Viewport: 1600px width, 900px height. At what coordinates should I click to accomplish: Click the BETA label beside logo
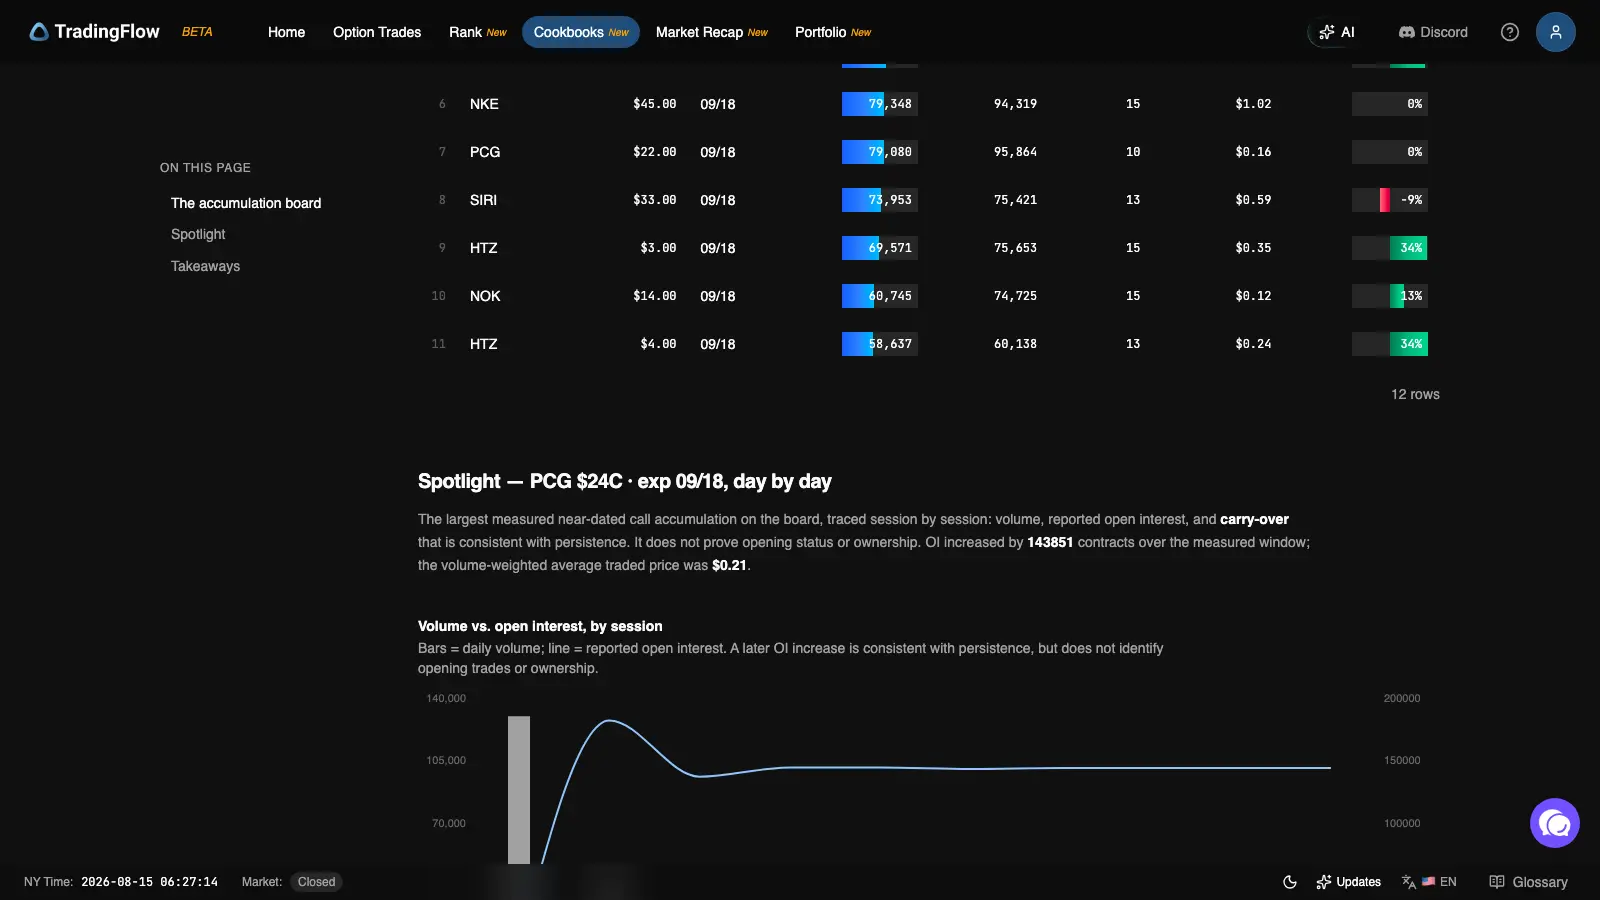click(197, 32)
